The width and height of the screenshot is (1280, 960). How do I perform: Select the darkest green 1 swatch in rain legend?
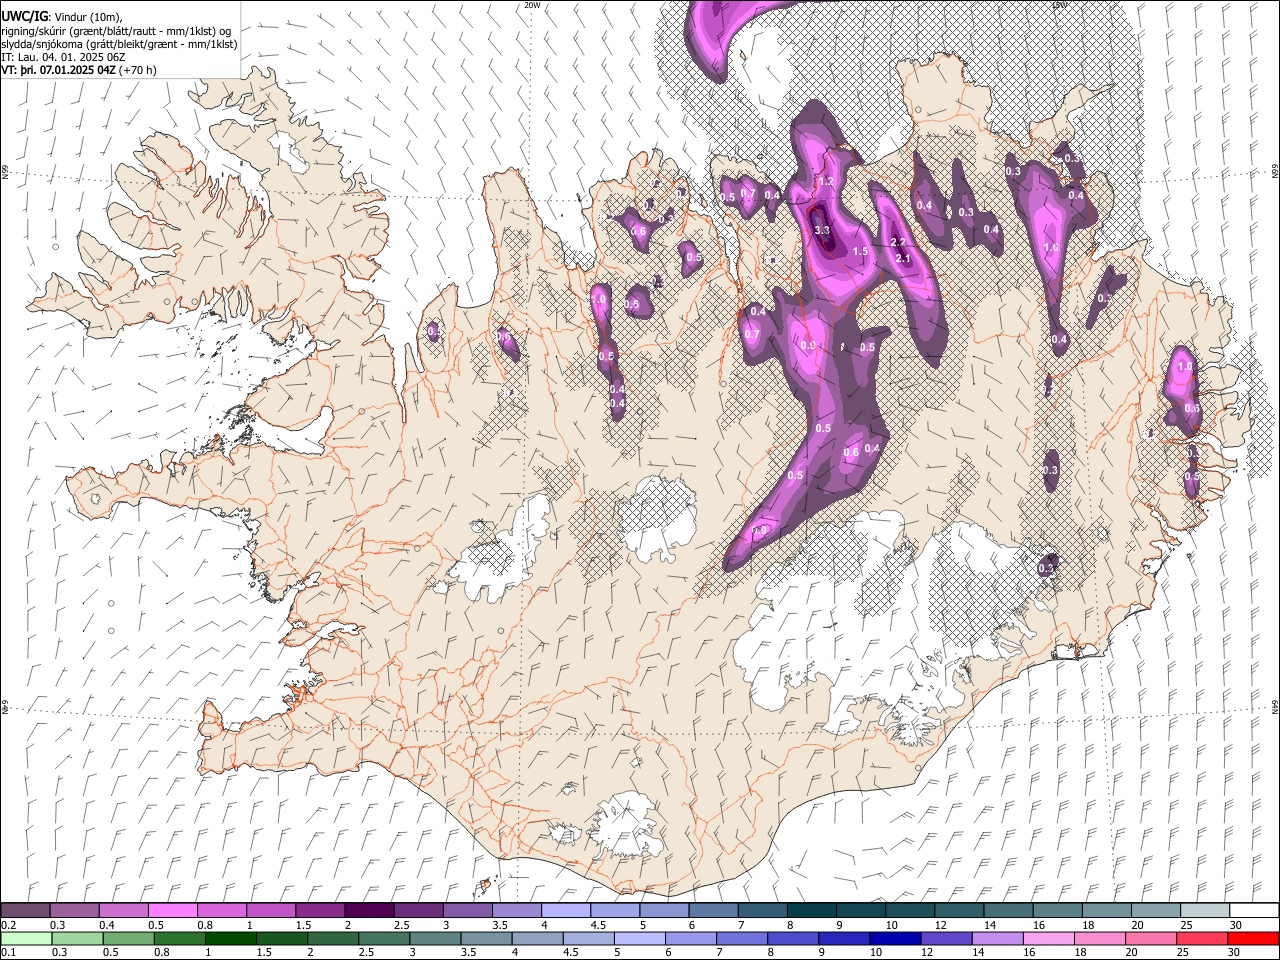coord(231,938)
